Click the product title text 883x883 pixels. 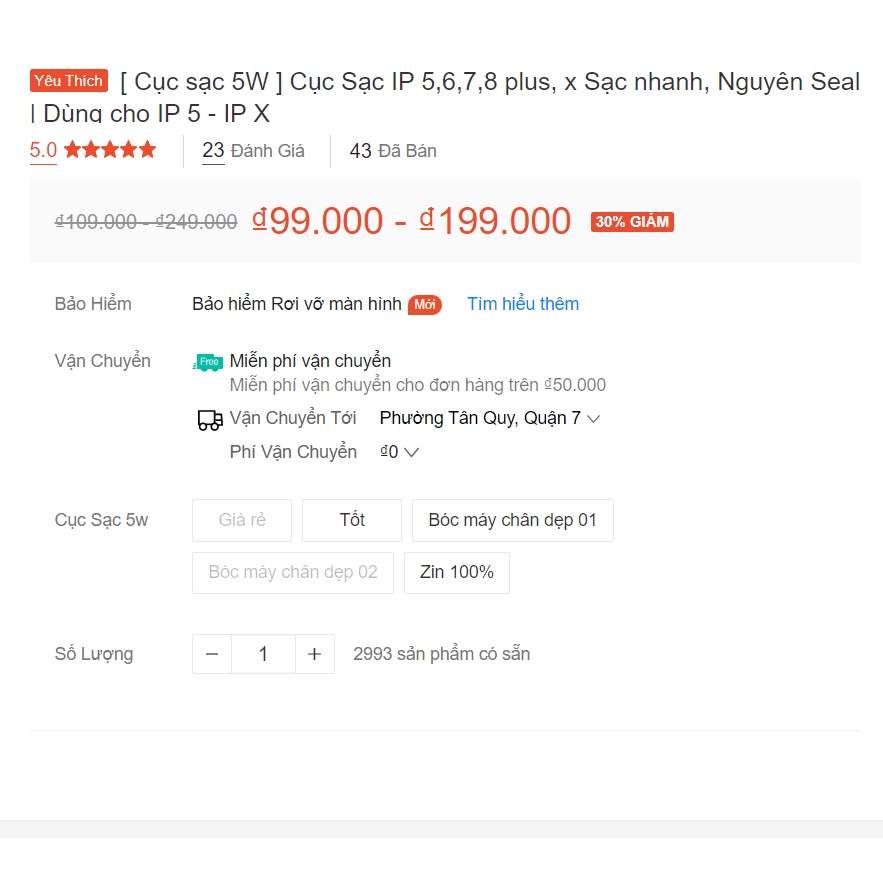(445, 97)
